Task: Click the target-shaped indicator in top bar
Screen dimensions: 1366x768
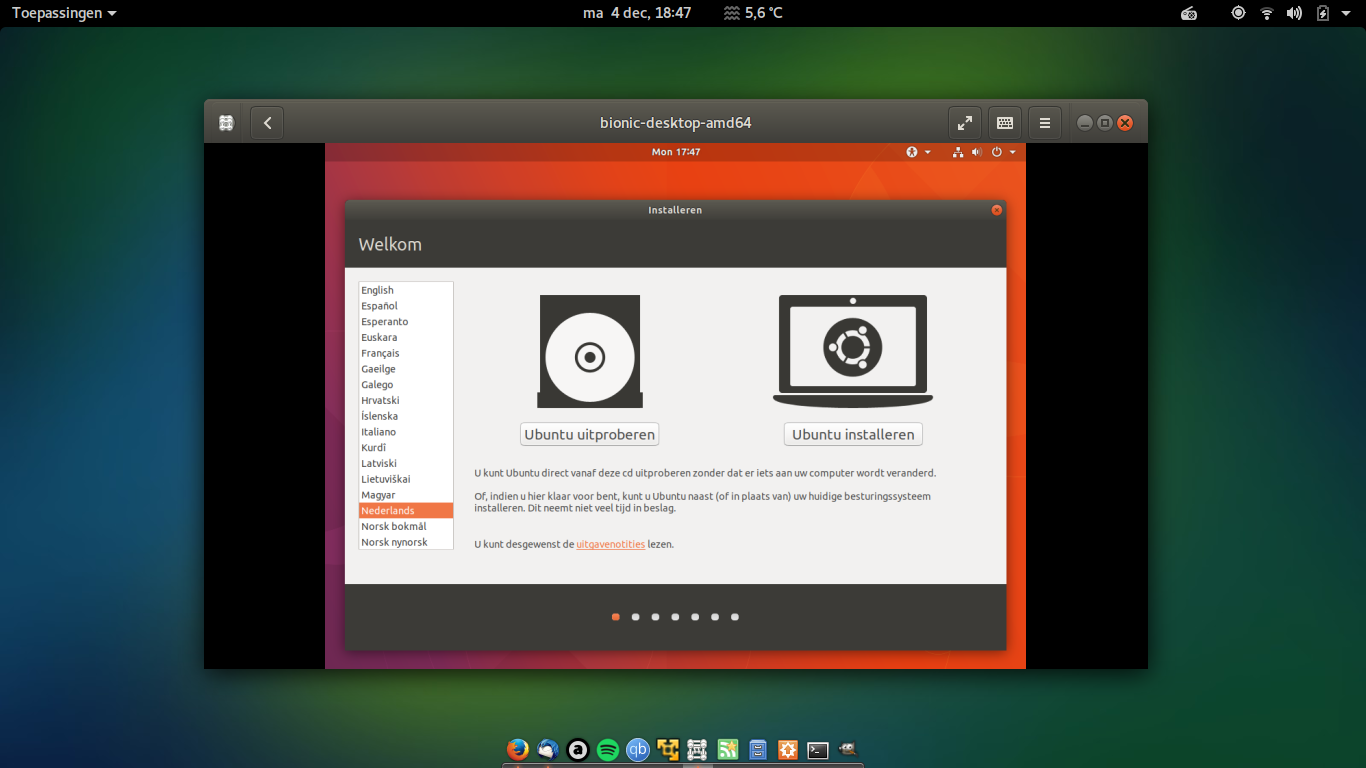Action: 1239,13
